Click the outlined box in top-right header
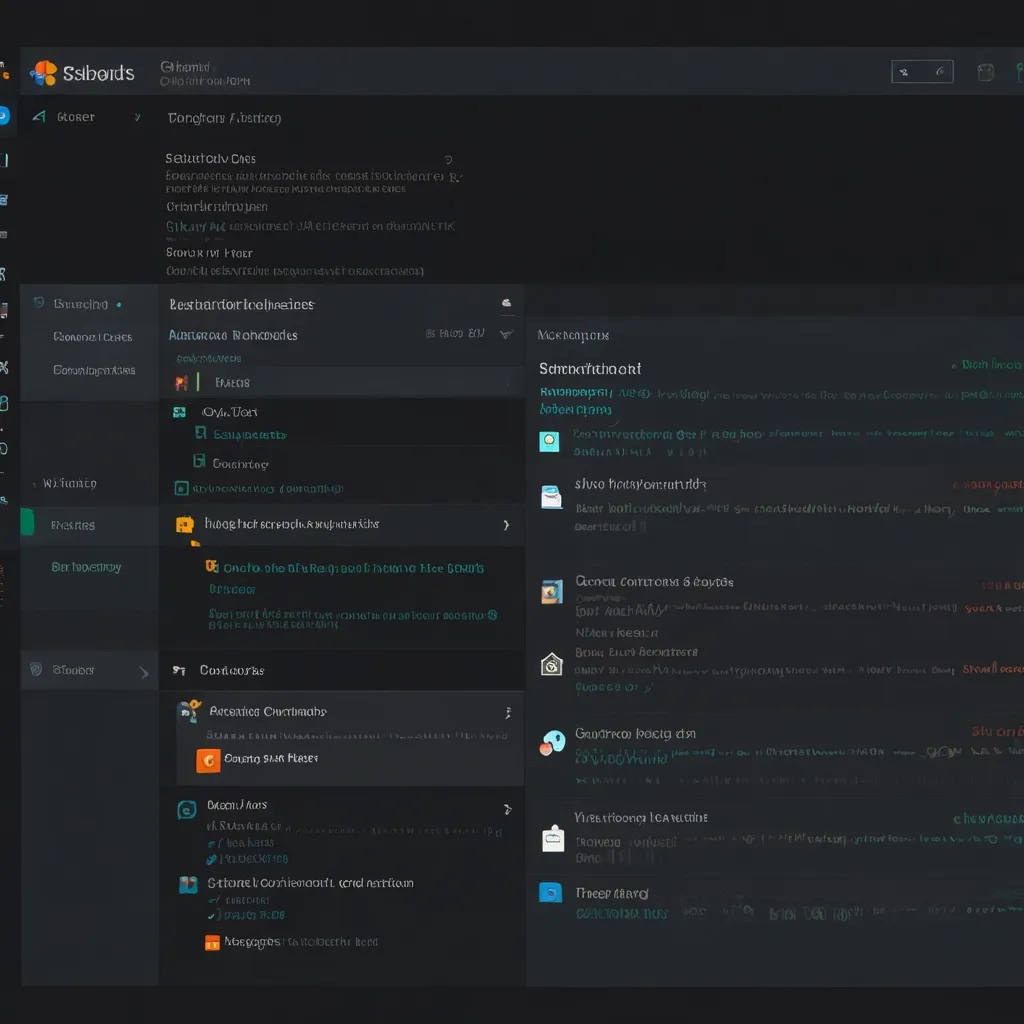This screenshot has height=1024, width=1024. click(921, 72)
